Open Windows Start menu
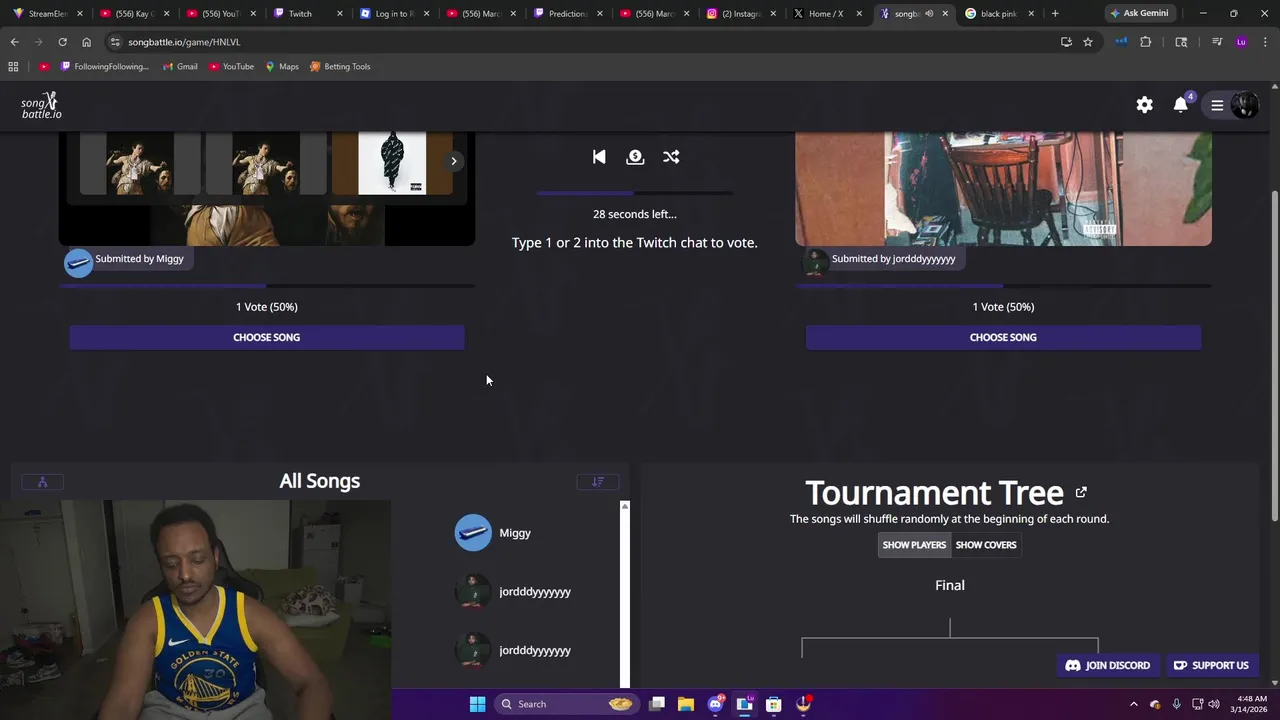 pyautogui.click(x=477, y=704)
